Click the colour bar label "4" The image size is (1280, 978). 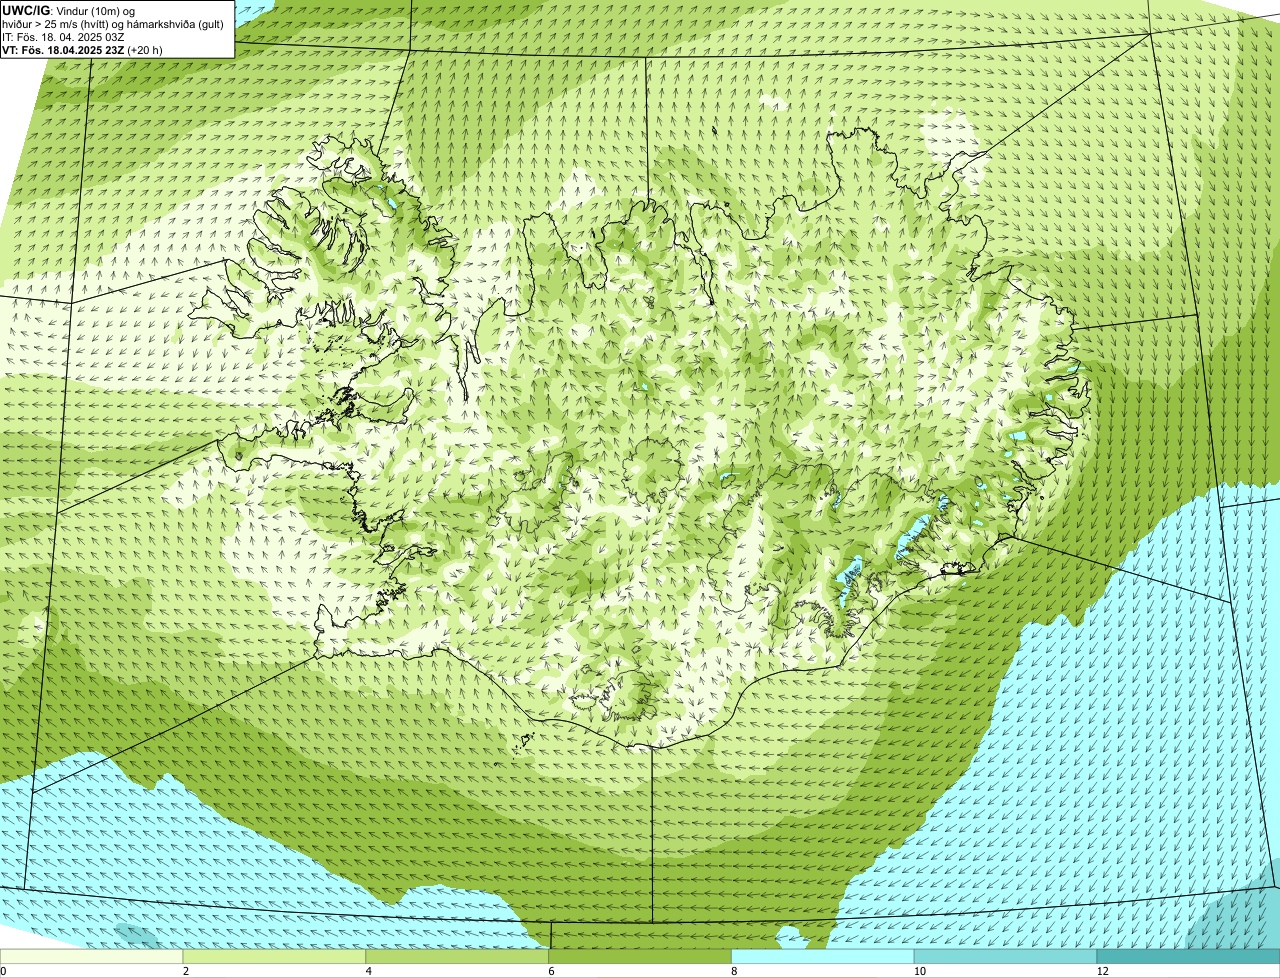tap(369, 971)
